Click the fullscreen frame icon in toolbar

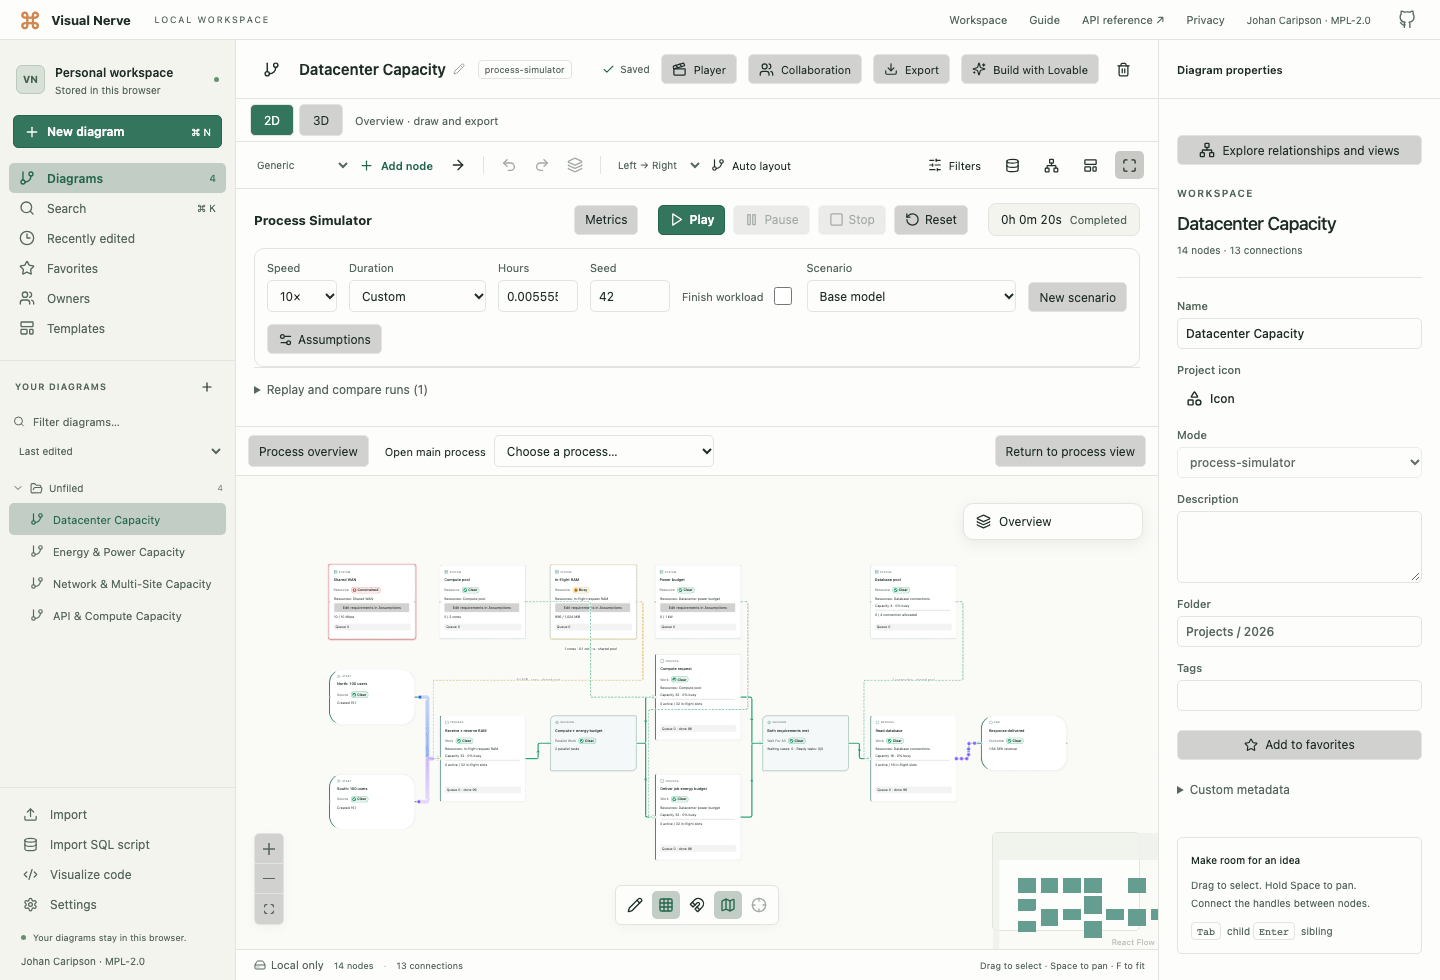click(1129, 166)
